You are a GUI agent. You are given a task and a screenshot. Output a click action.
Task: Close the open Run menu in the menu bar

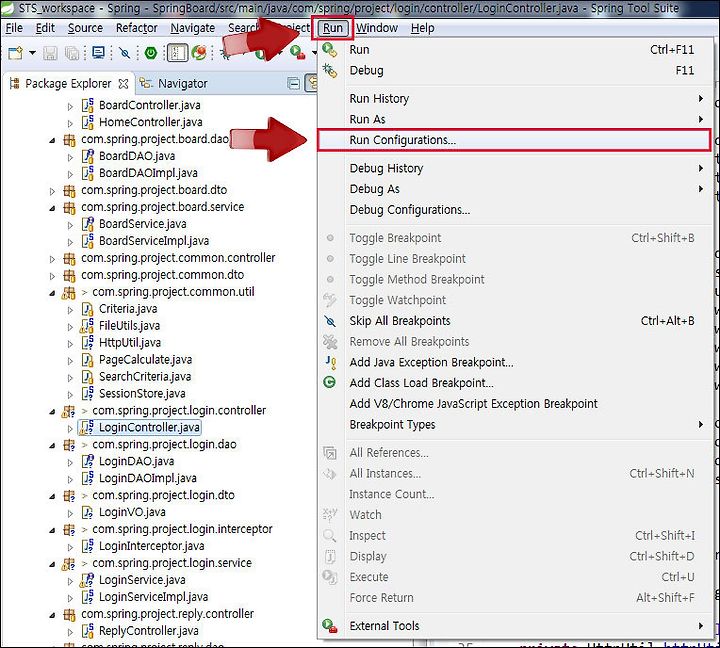pos(332,28)
